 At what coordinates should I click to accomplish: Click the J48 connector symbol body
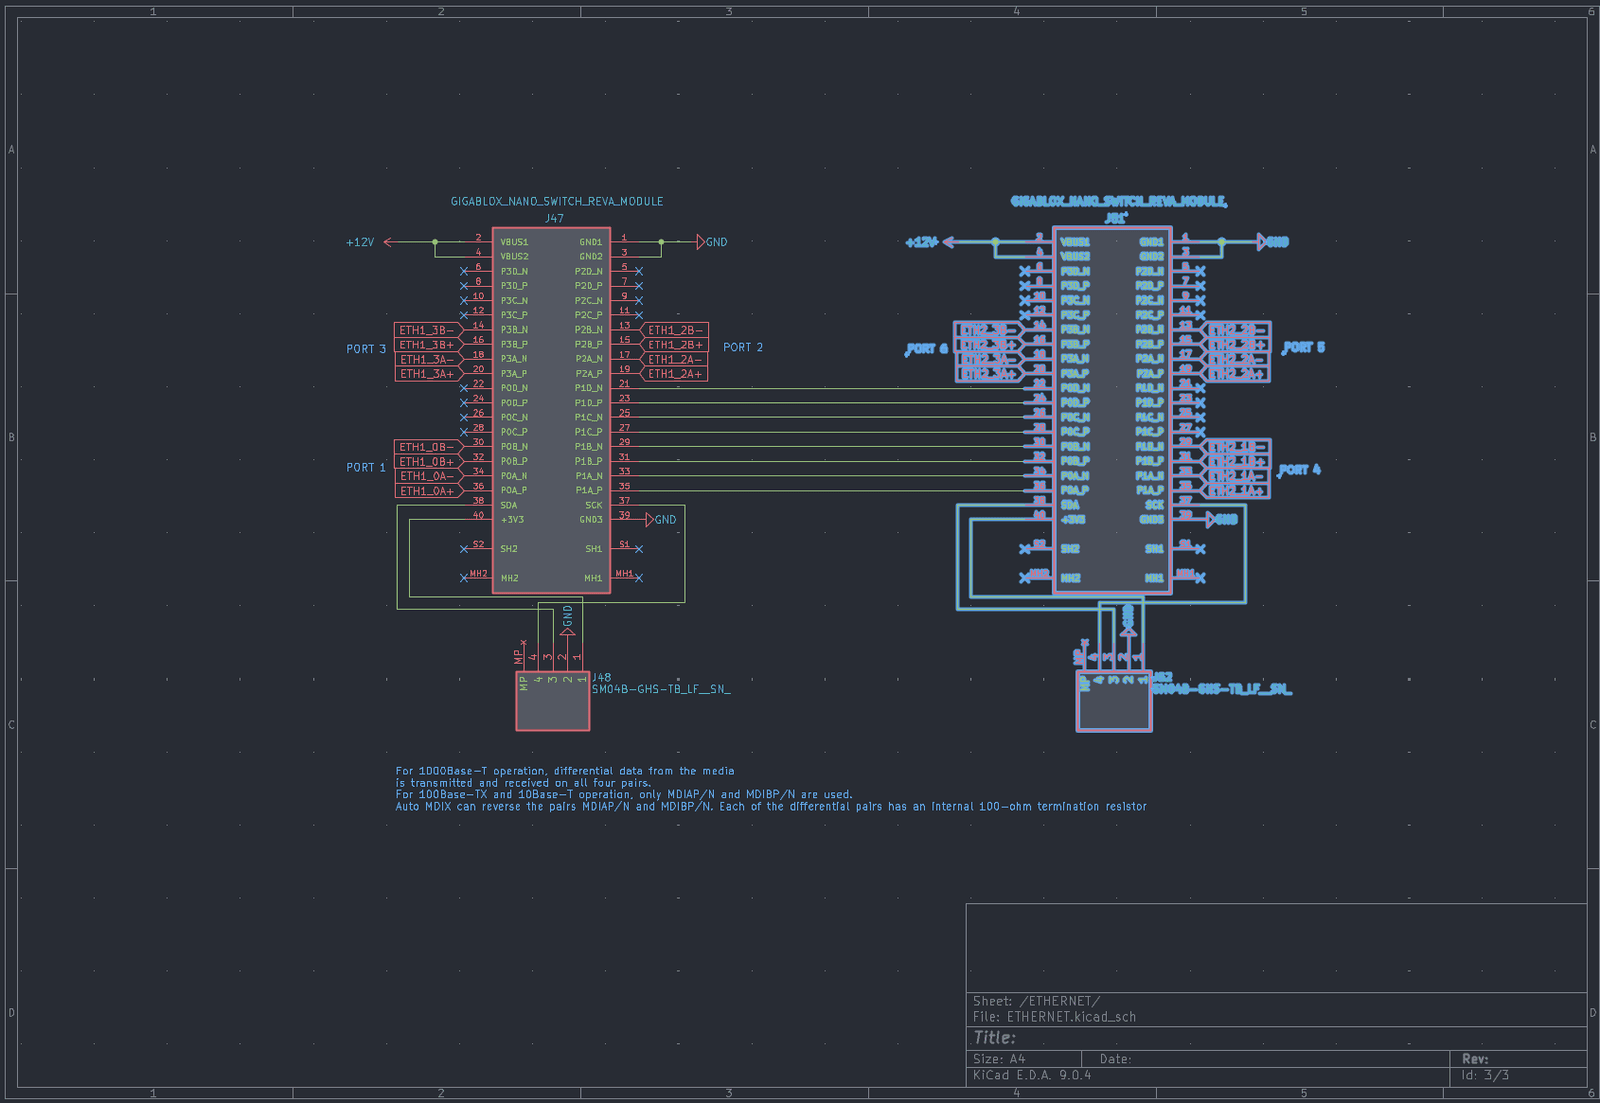[553, 701]
